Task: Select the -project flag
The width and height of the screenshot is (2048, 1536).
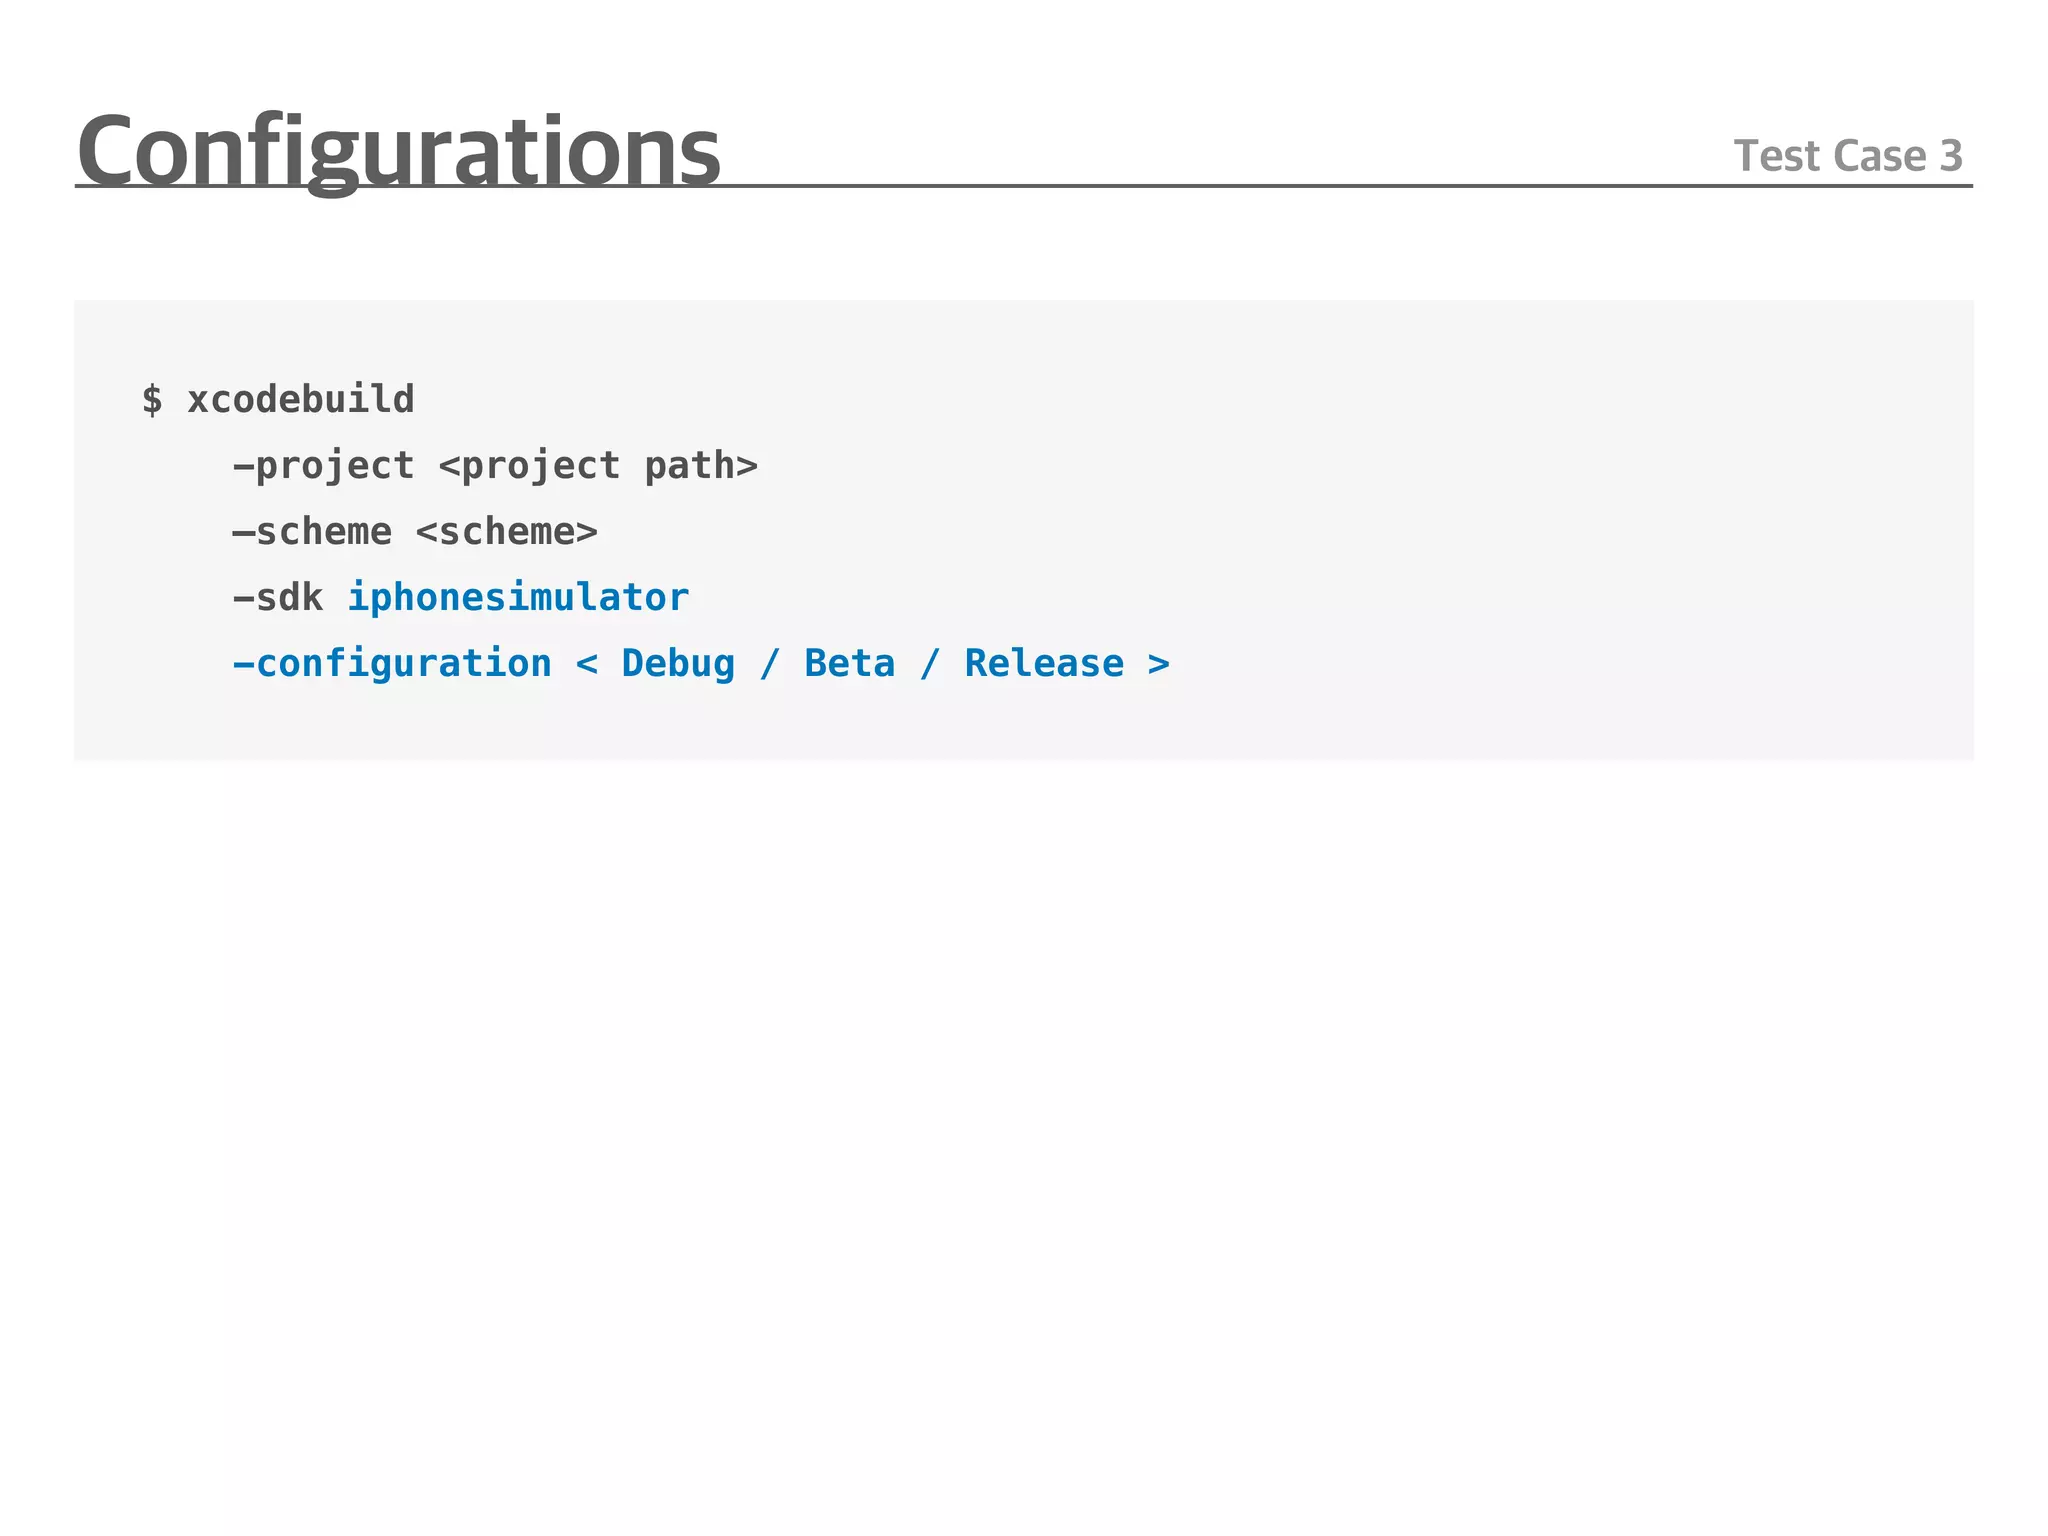Action: click(x=323, y=466)
